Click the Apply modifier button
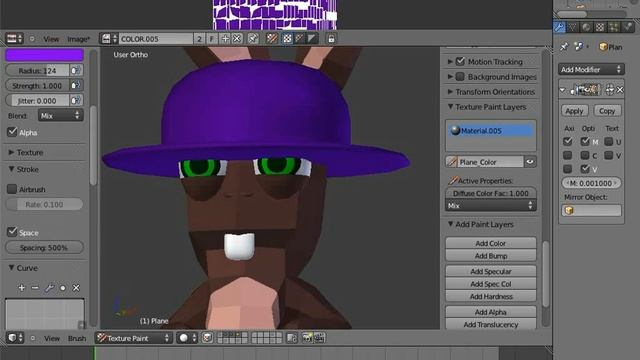The image size is (640, 360). [x=574, y=111]
